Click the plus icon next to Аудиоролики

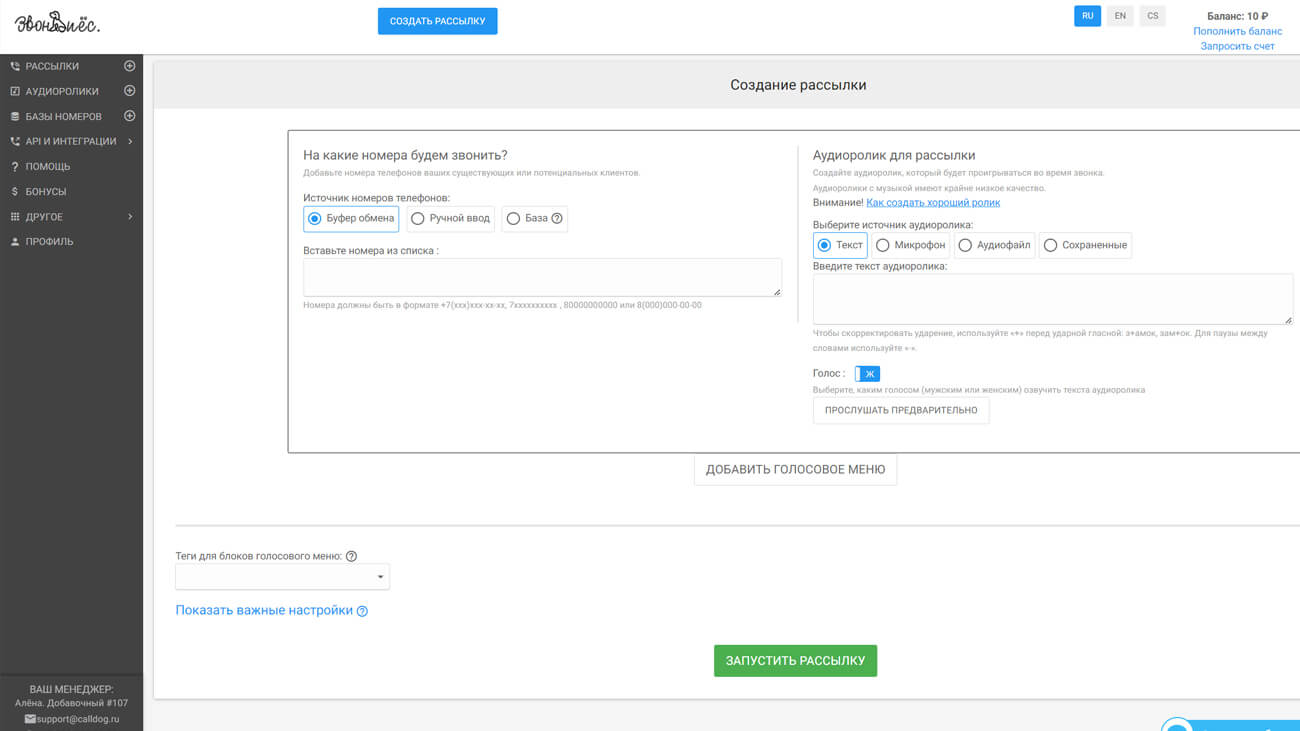tap(129, 91)
